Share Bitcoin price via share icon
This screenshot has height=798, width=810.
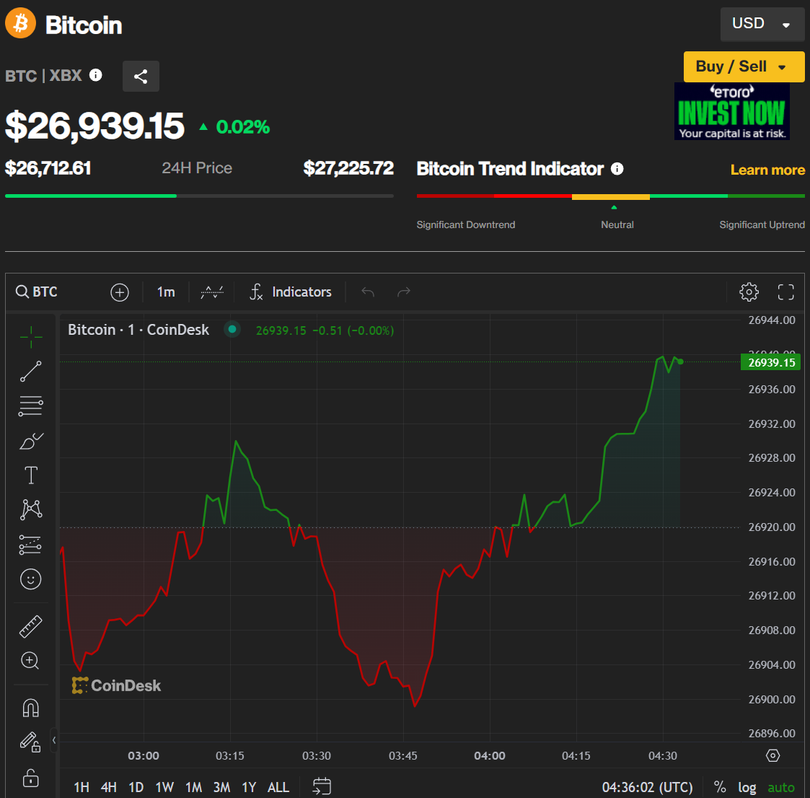click(141, 76)
